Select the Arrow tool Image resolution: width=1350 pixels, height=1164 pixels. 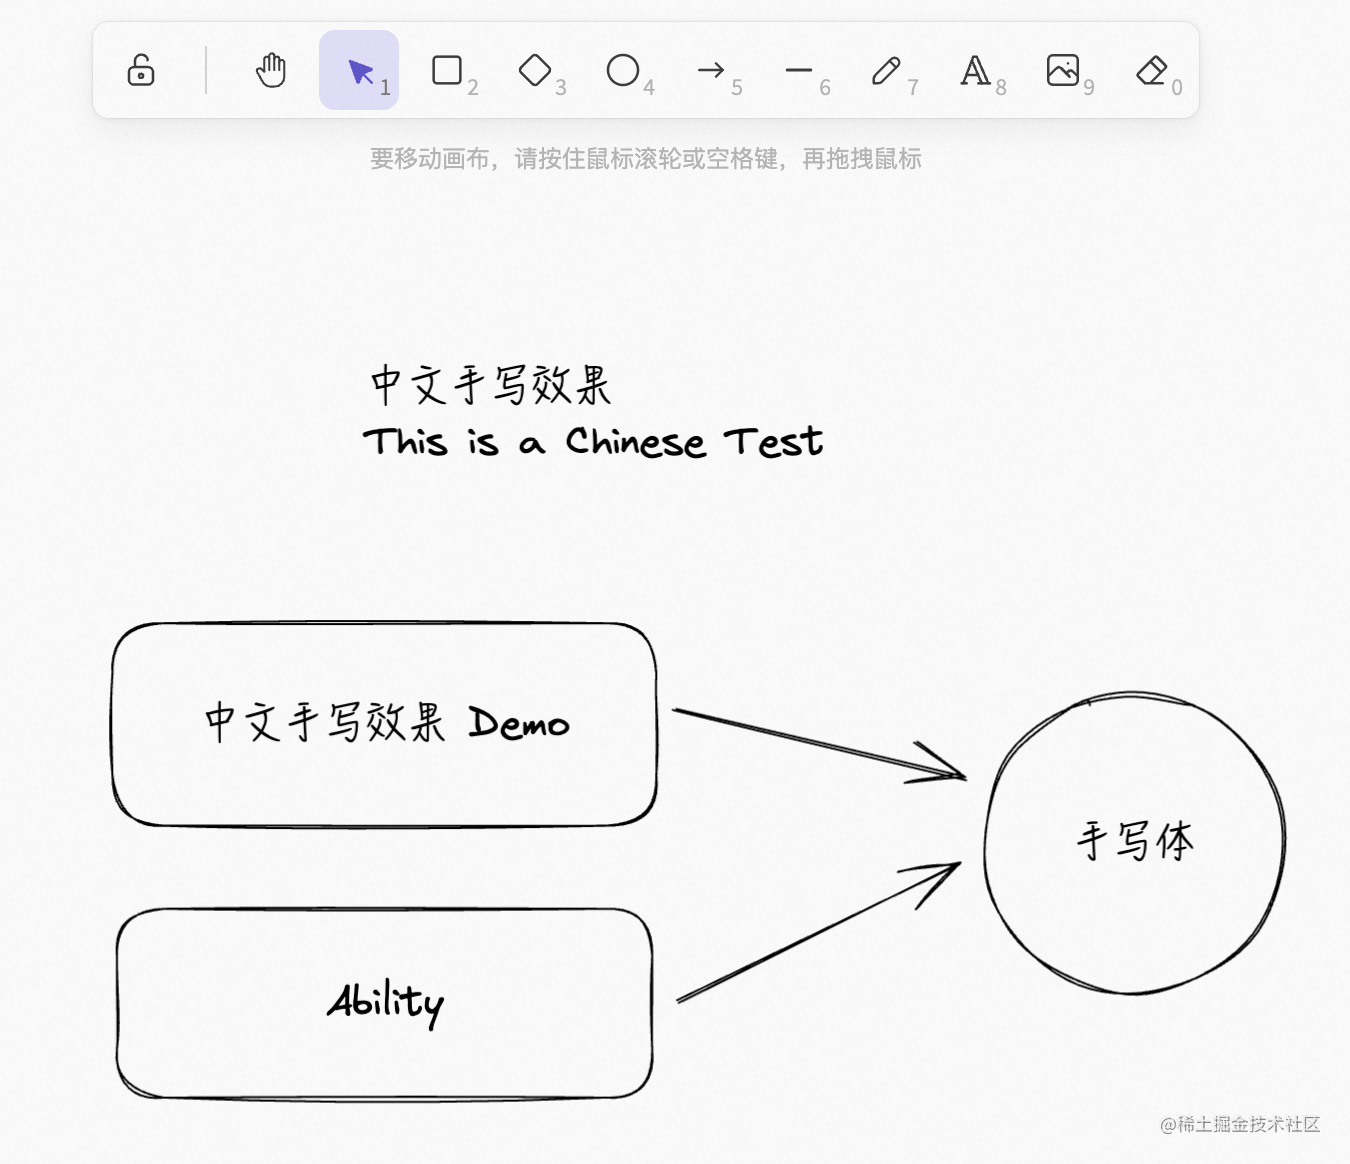[x=711, y=70]
